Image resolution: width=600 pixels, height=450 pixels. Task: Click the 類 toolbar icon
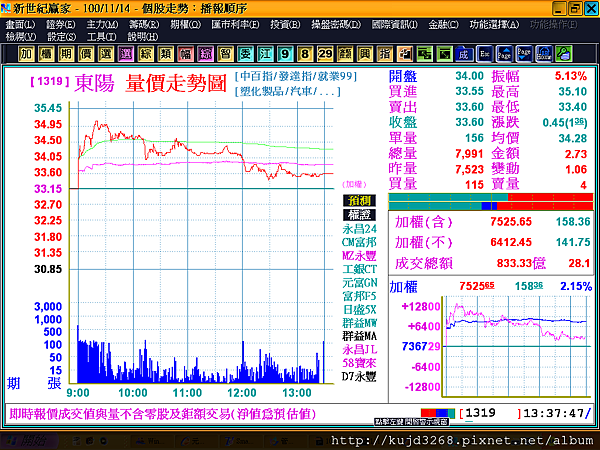pyautogui.click(x=165, y=54)
